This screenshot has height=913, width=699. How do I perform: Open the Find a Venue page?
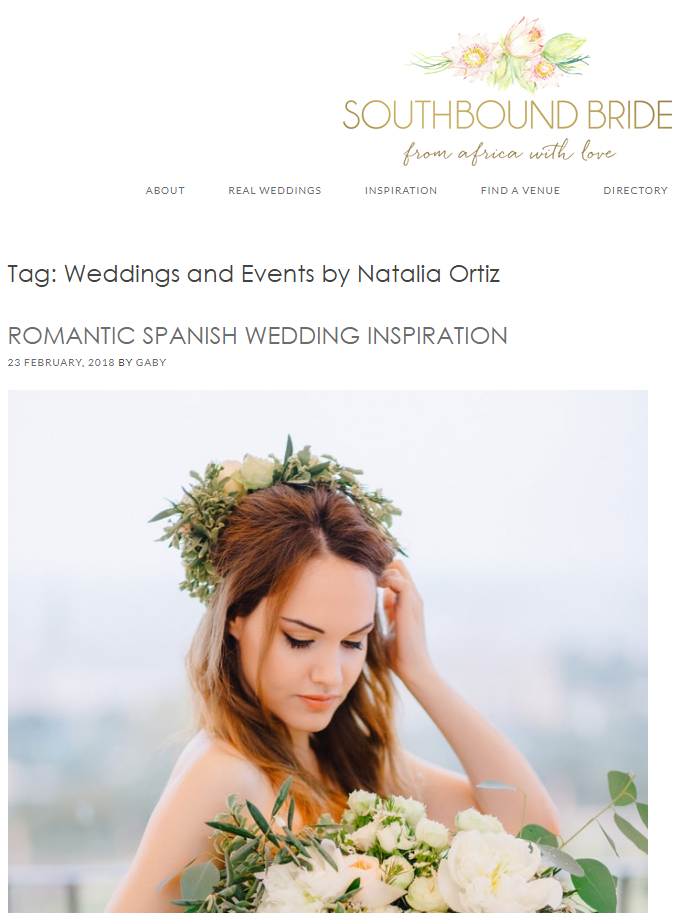(x=520, y=190)
